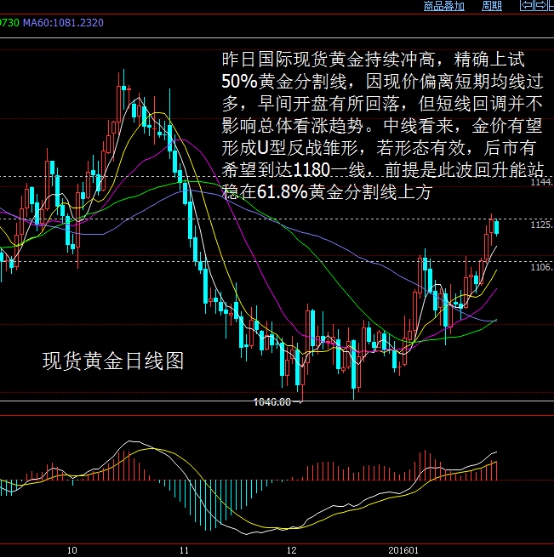This screenshot has height=558, width=554.
Task: Open the 周期 period link
Action: (491, 6)
